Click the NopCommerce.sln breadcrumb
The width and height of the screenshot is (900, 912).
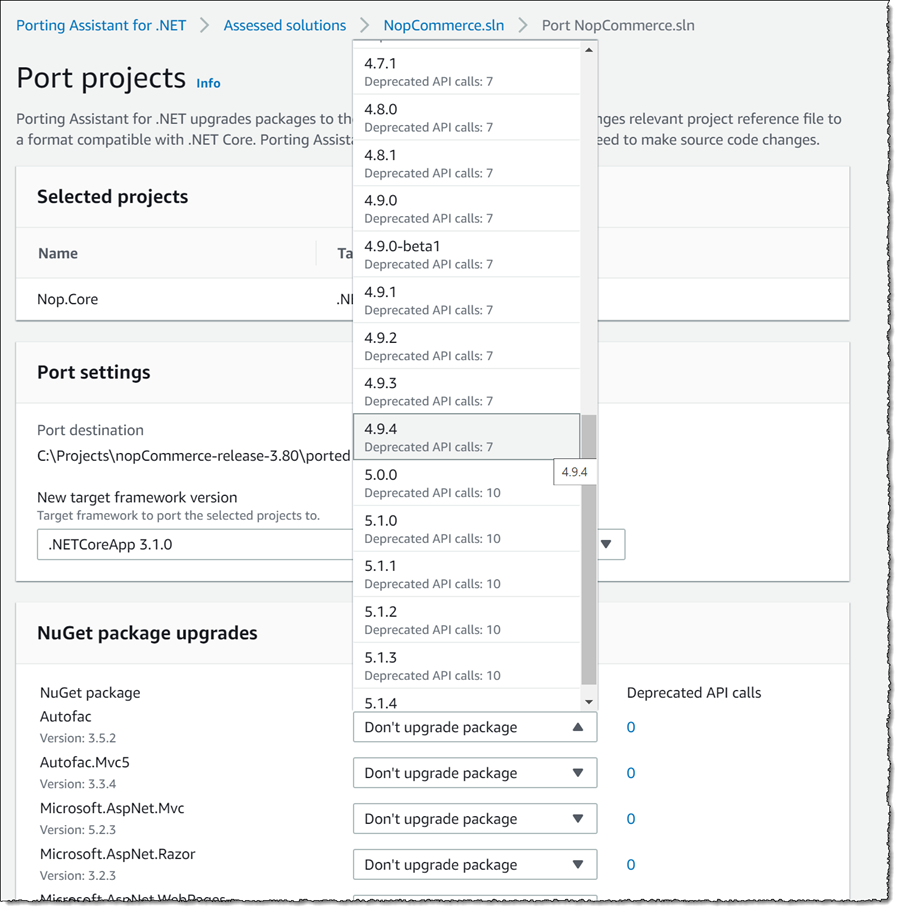coord(443,25)
